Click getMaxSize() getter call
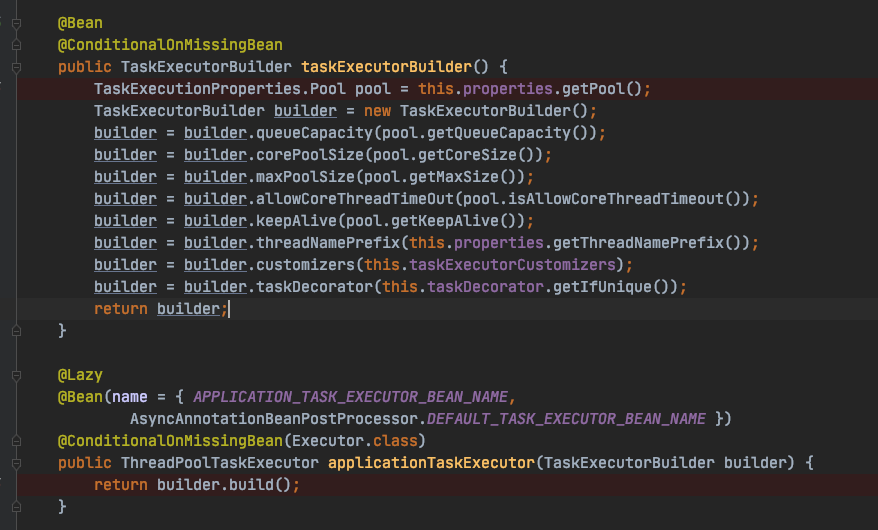The height and width of the screenshot is (530, 878). point(463,177)
